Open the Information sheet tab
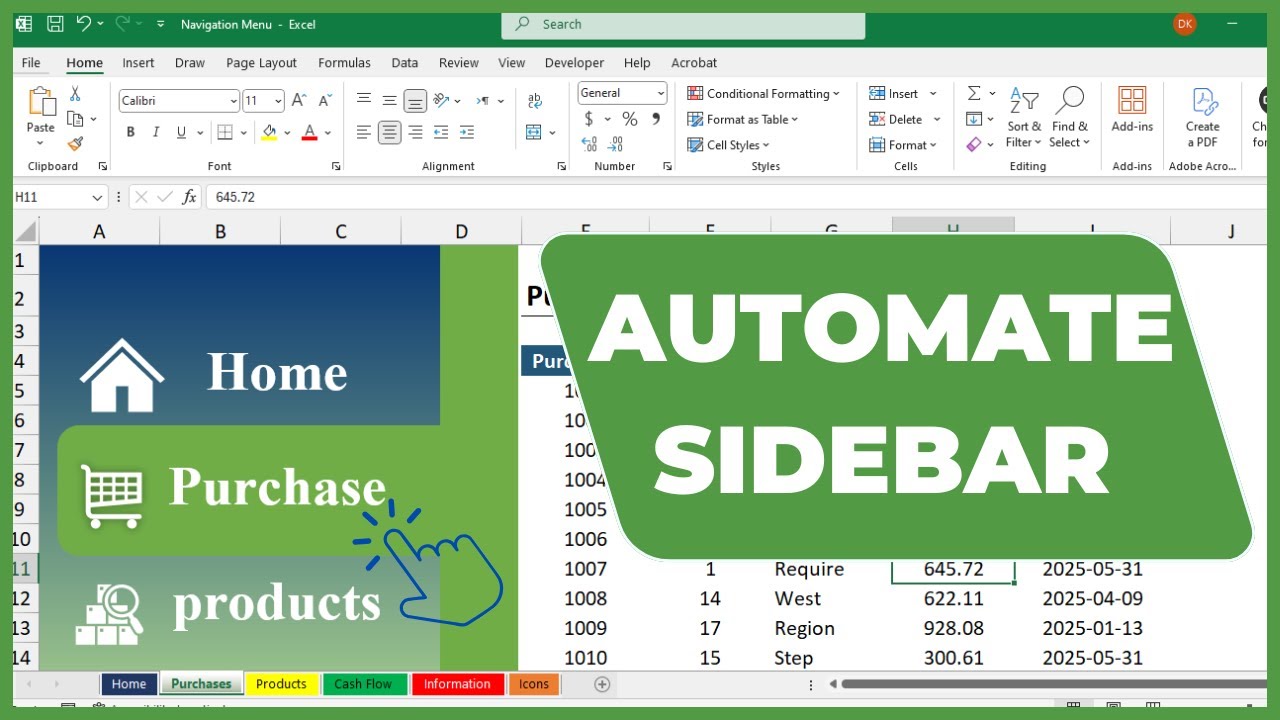The height and width of the screenshot is (720, 1280). click(x=457, y=684)
